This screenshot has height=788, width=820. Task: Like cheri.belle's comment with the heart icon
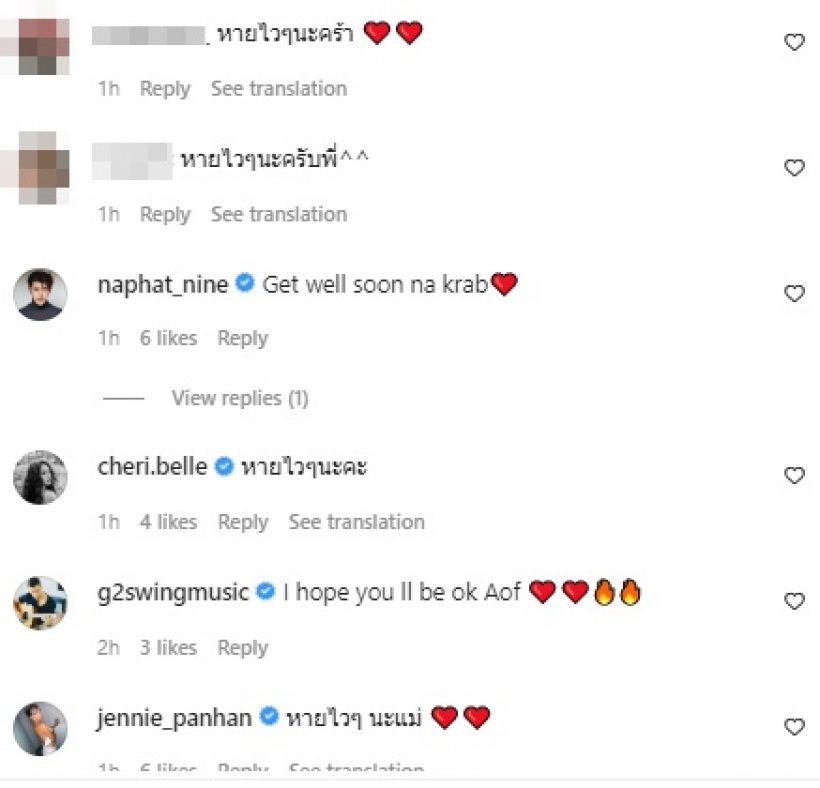[x=794, y=475]
